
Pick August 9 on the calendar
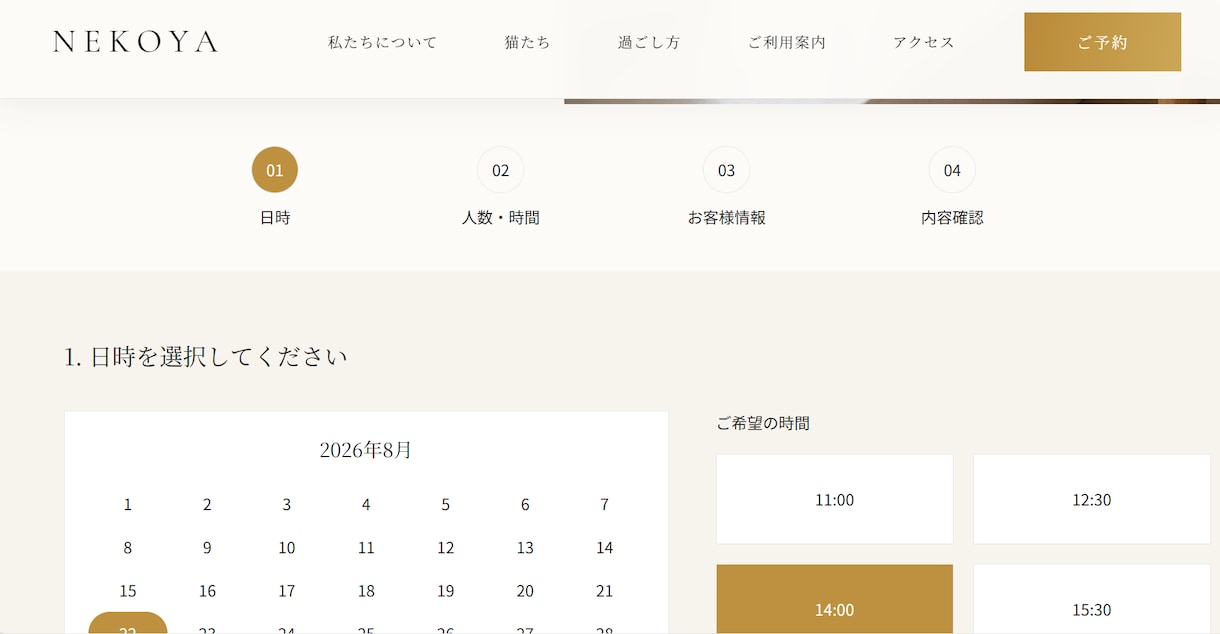coord(207,548)
